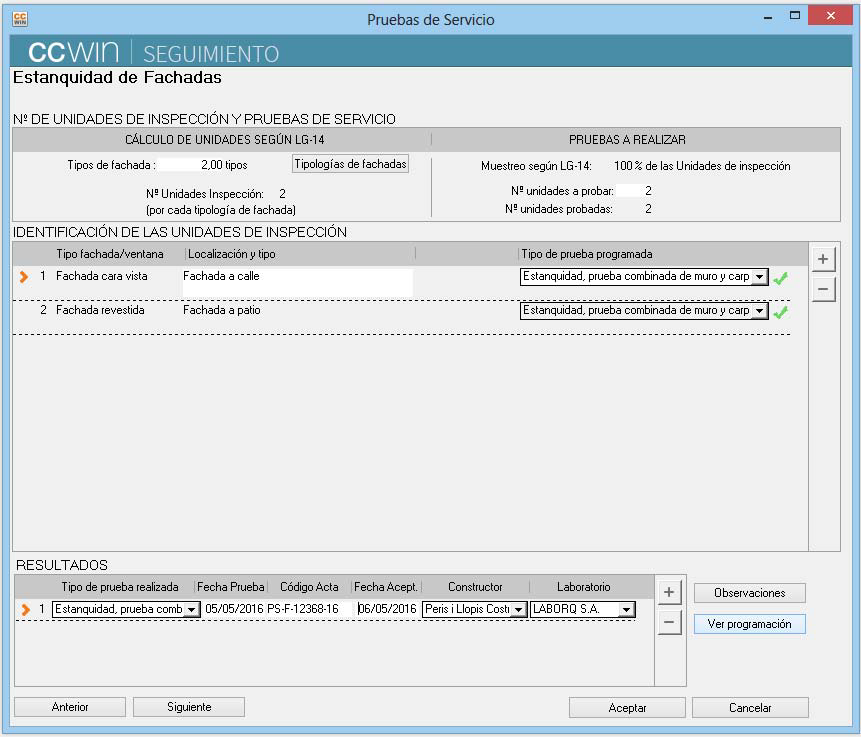Open Tipo de prueba dropdown for Fachada revestida

759,311
